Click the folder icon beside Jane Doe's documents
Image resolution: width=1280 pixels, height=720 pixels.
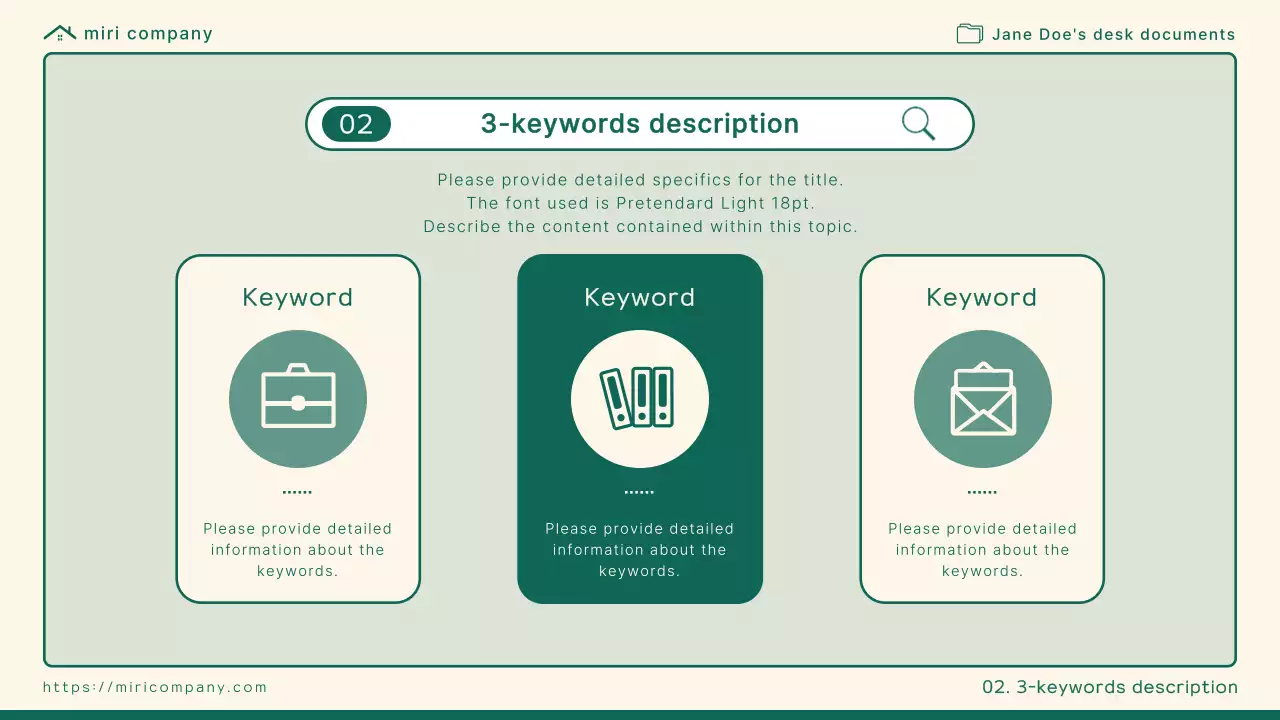[x=969, y=34]
